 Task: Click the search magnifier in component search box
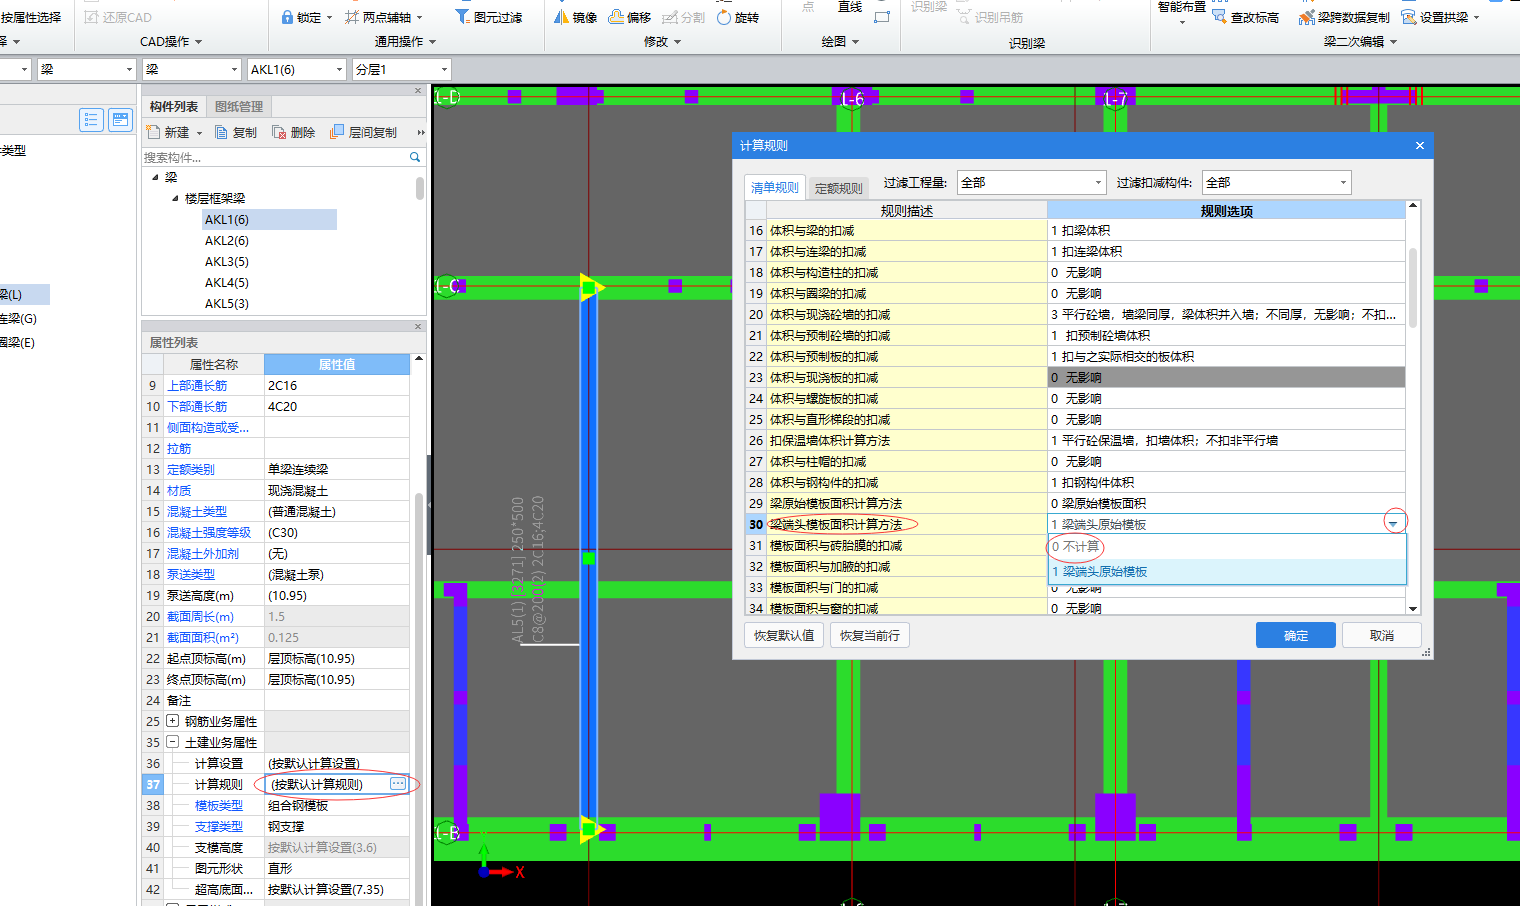click(x=415, y=157)
